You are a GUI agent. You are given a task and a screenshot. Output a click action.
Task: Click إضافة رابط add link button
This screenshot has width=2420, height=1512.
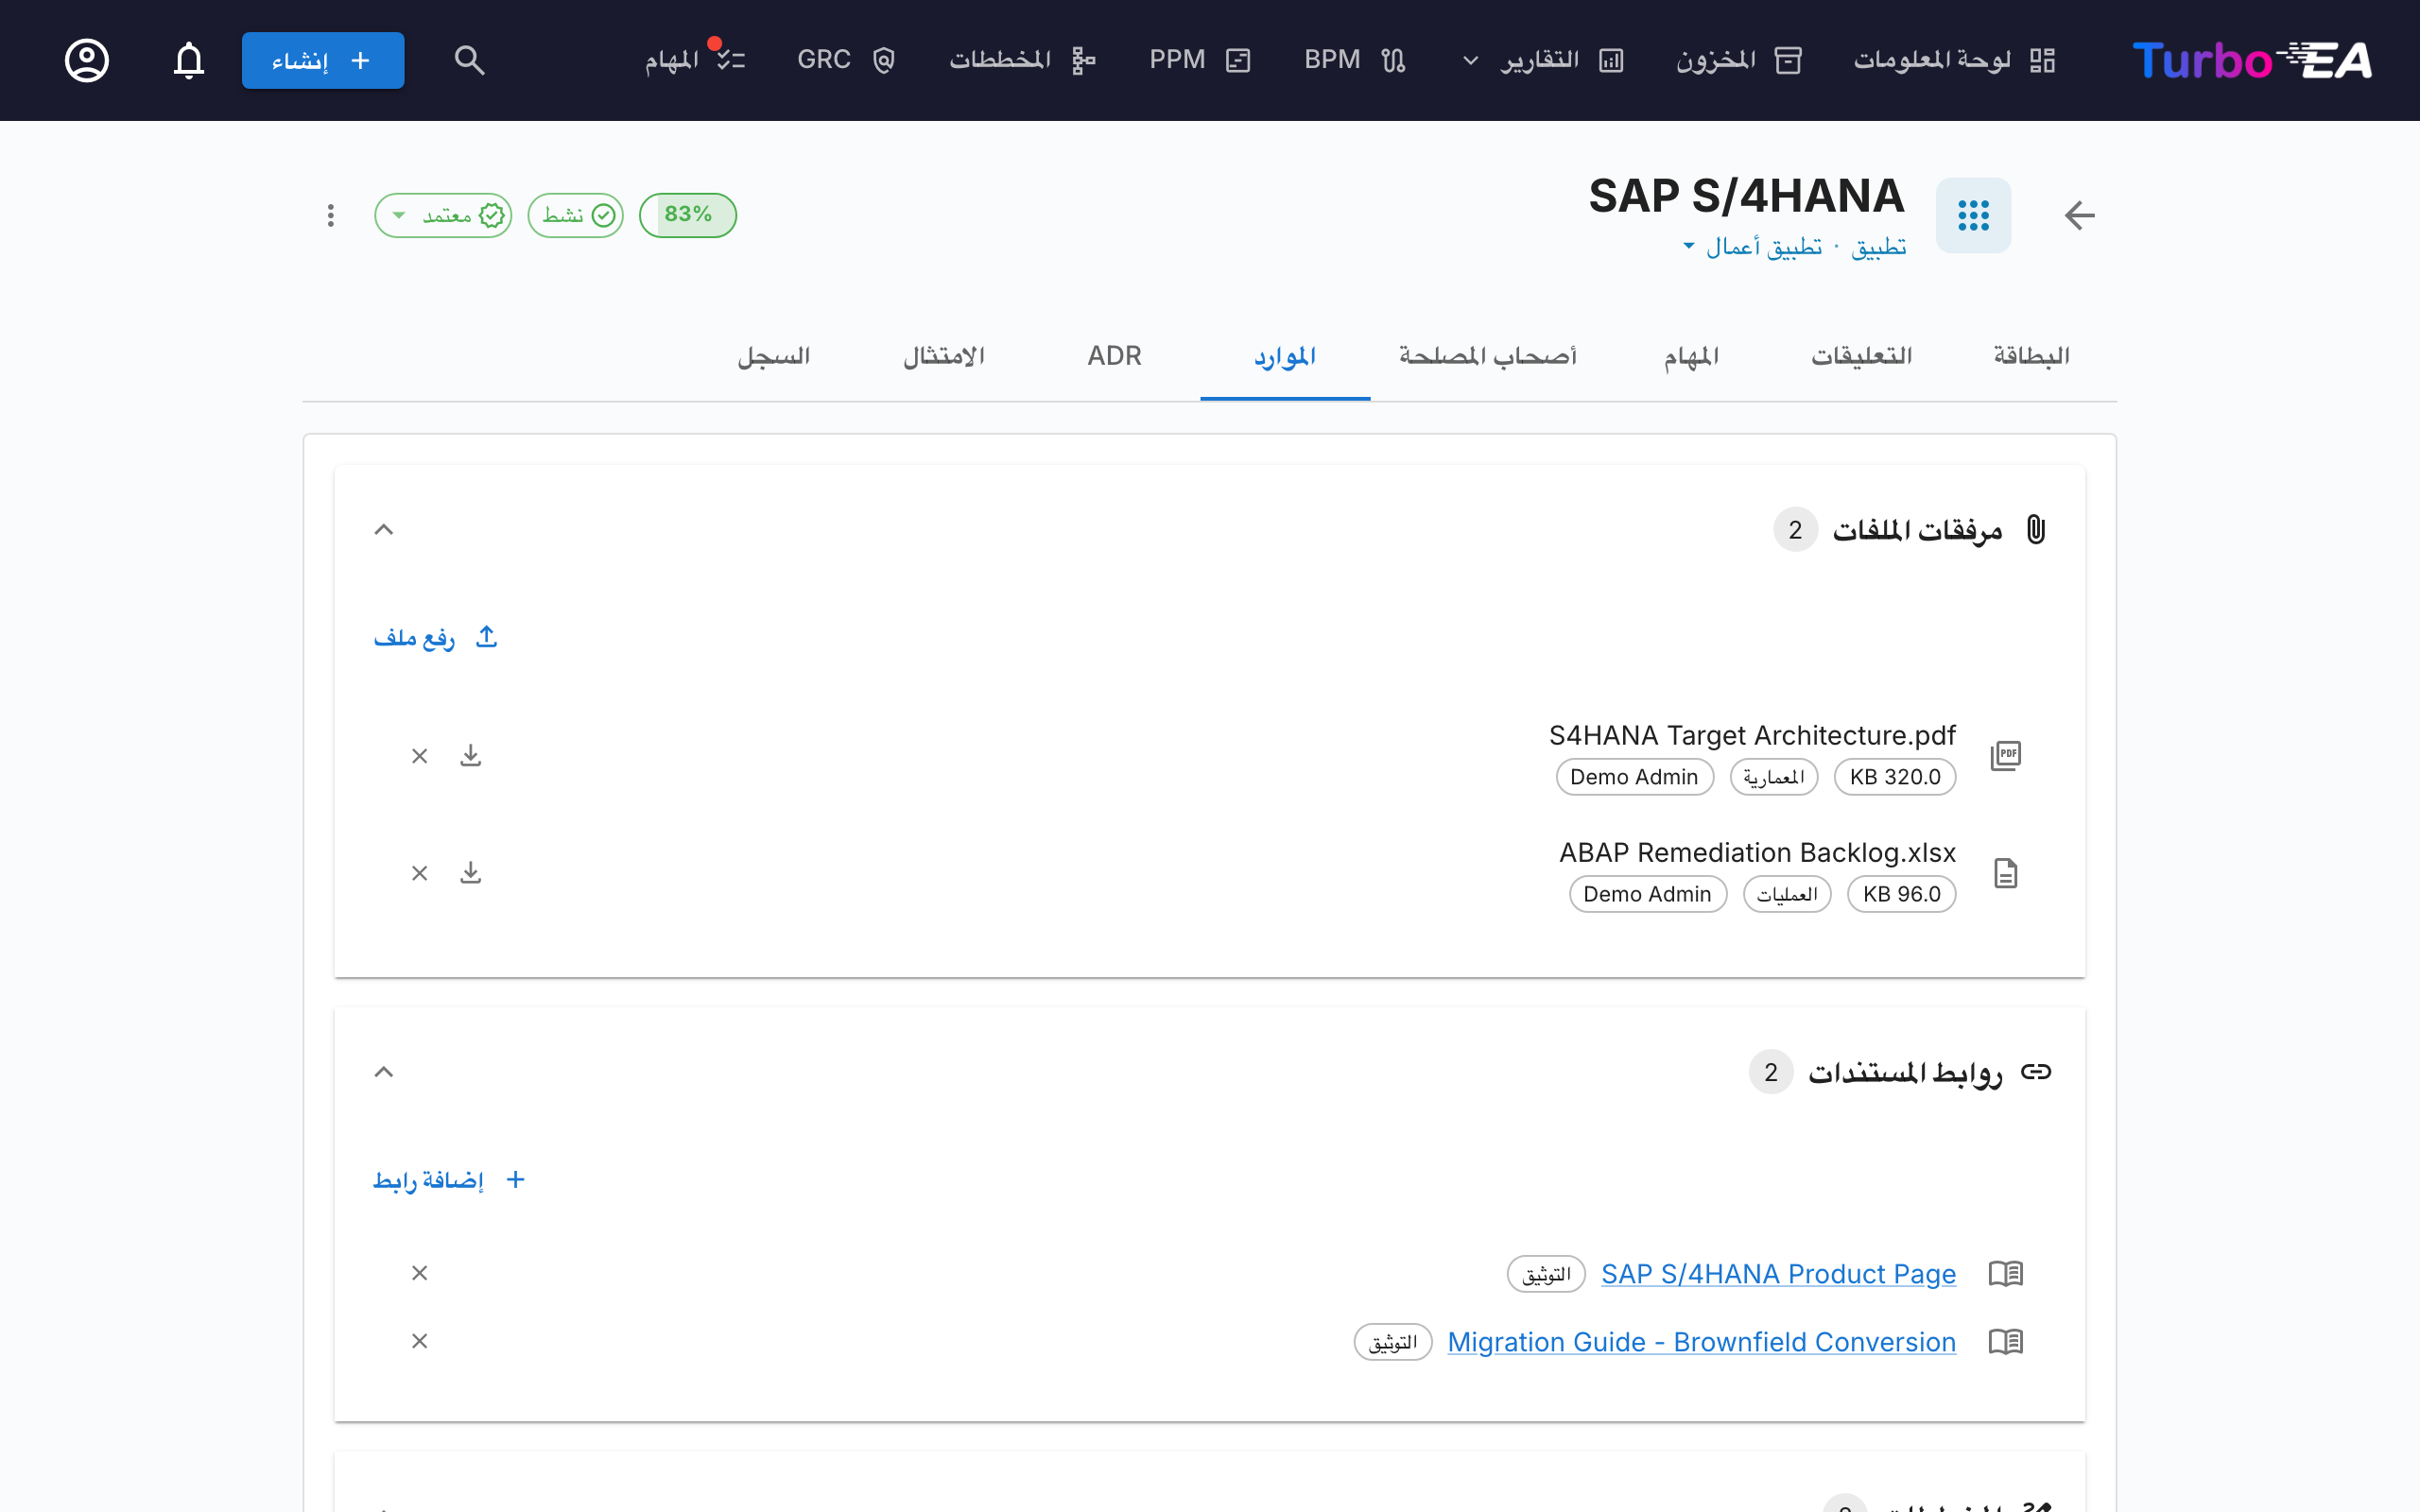(x=450, y=1180)
